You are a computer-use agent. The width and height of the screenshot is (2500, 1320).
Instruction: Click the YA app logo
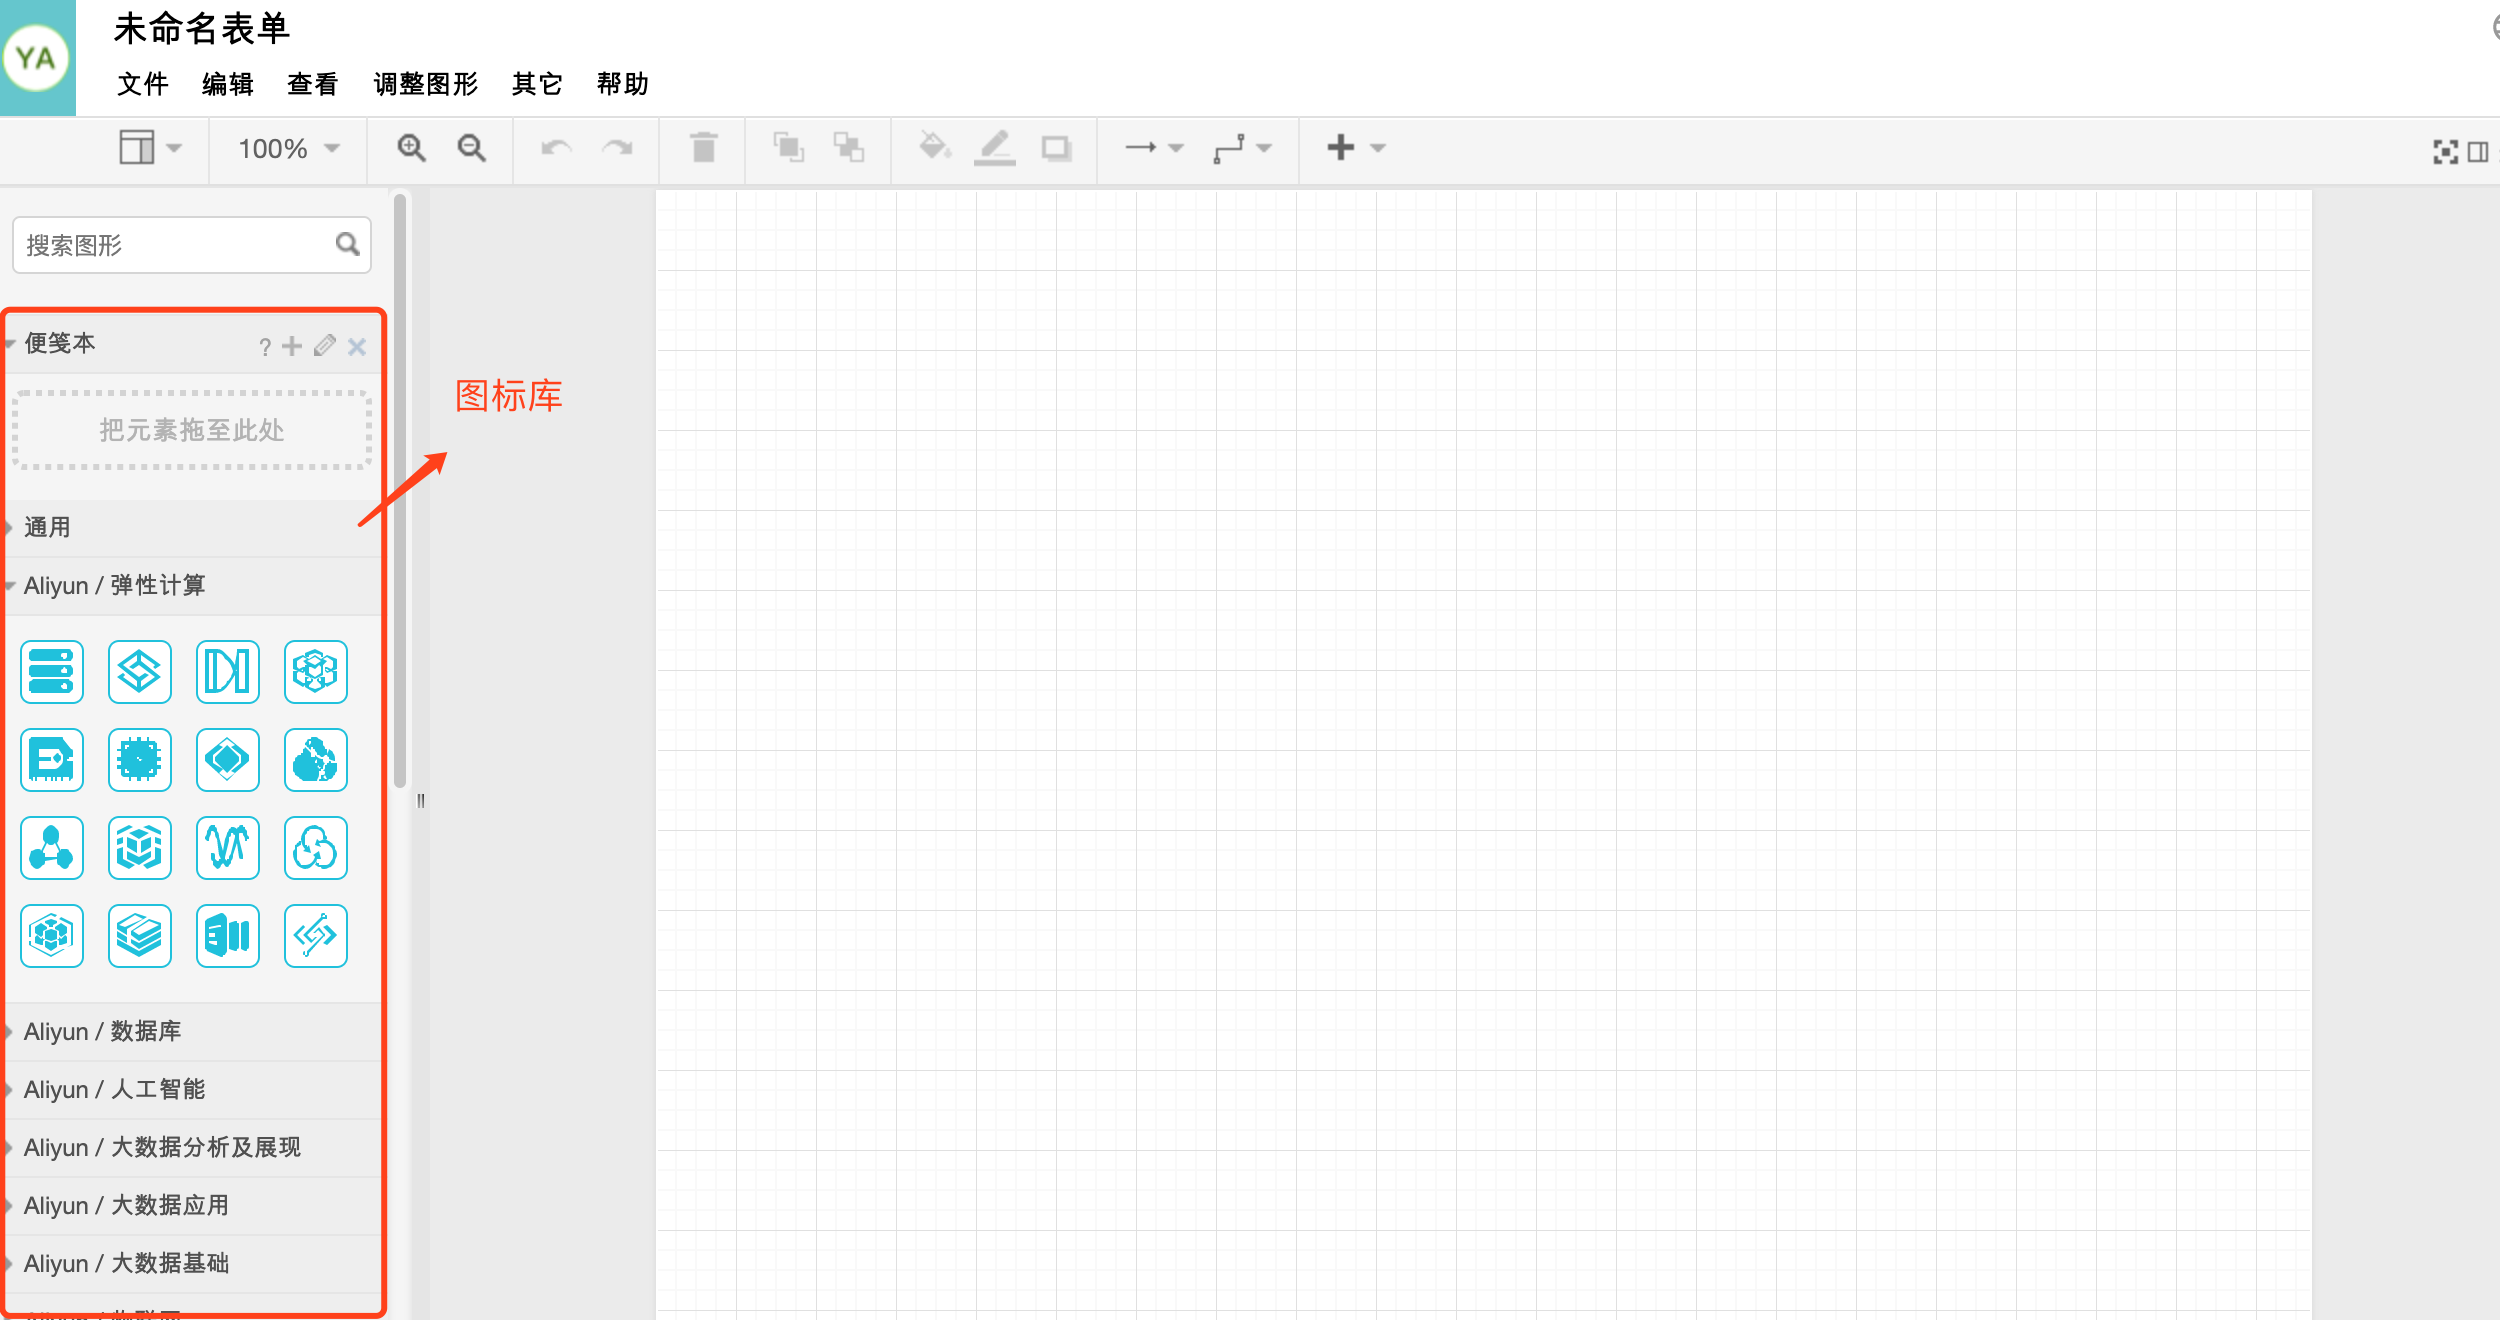point(37,58)
